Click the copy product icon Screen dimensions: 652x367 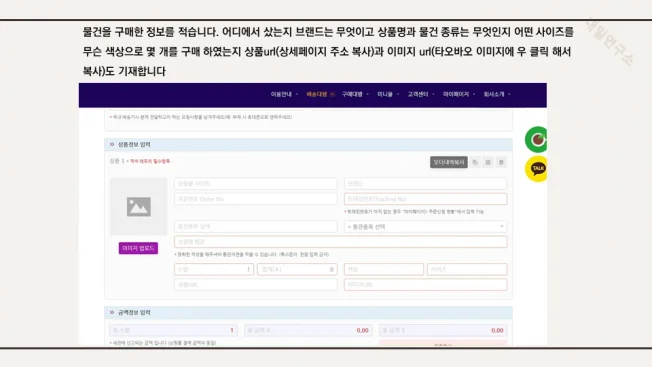point(475,162)
